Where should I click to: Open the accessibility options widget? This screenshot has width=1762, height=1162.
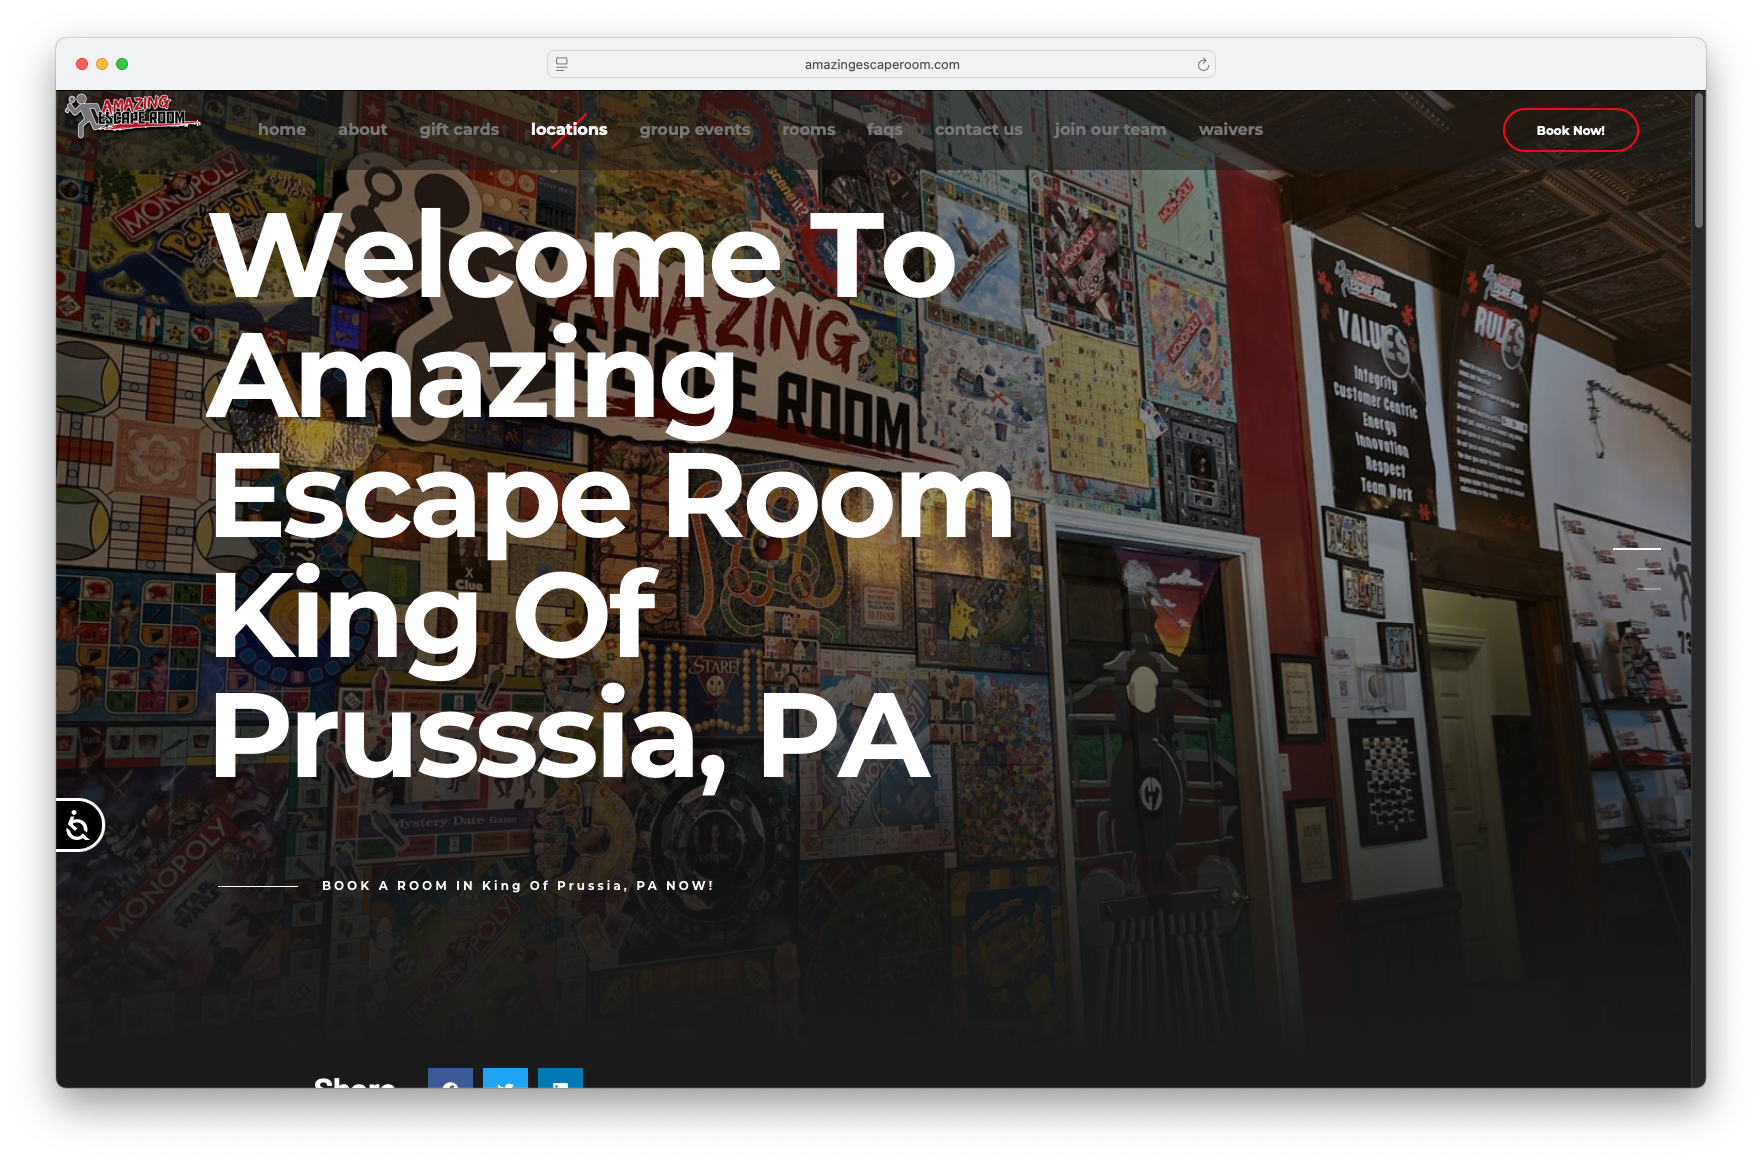coord(79,825)
